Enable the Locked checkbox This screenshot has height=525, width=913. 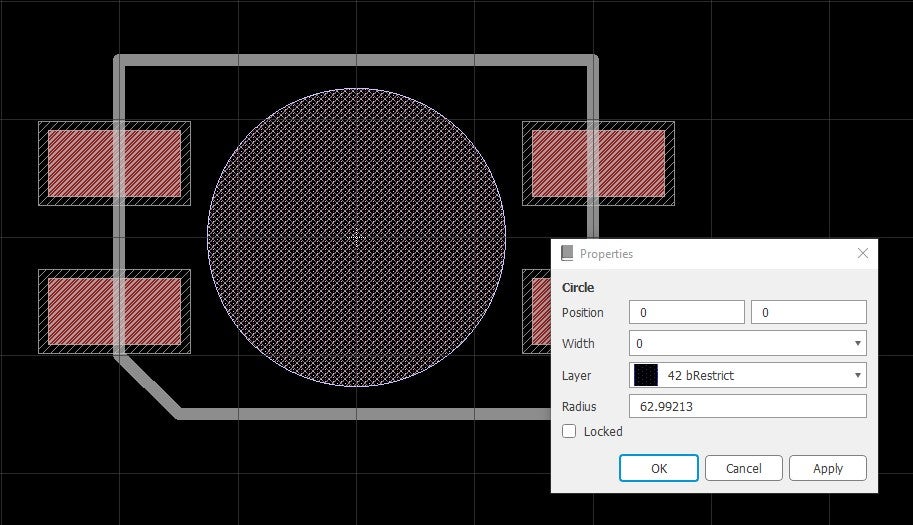[x=569, y=432]
